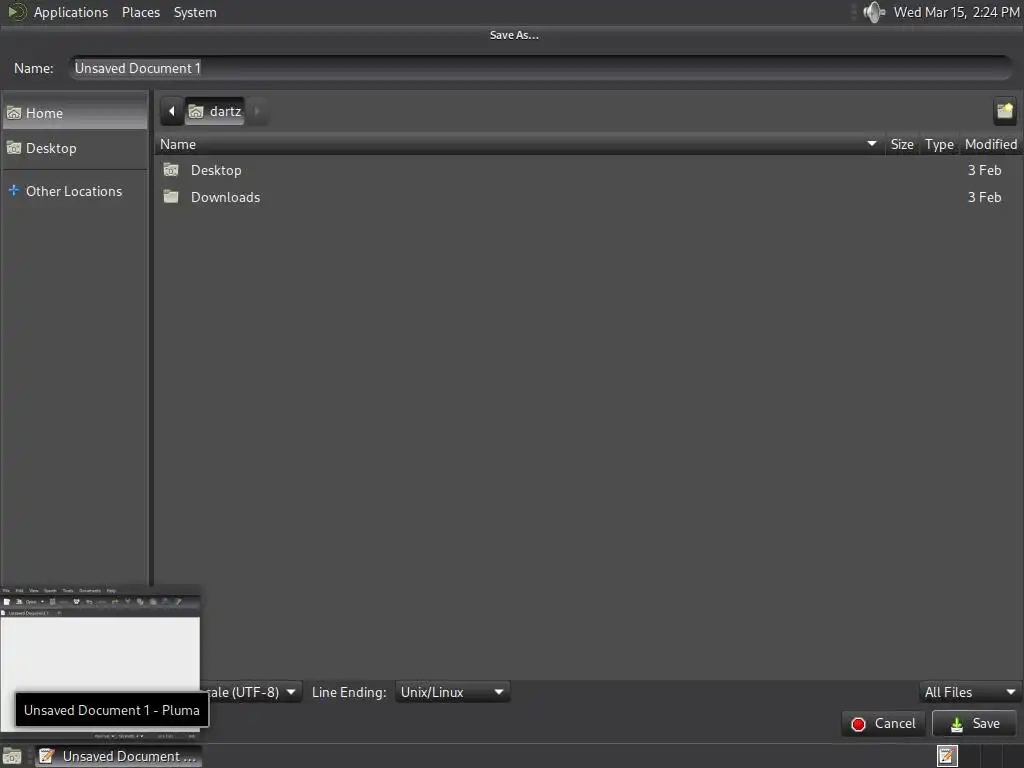
Task: Select the Desktop folder row name
Action: [x=216, y=170]
